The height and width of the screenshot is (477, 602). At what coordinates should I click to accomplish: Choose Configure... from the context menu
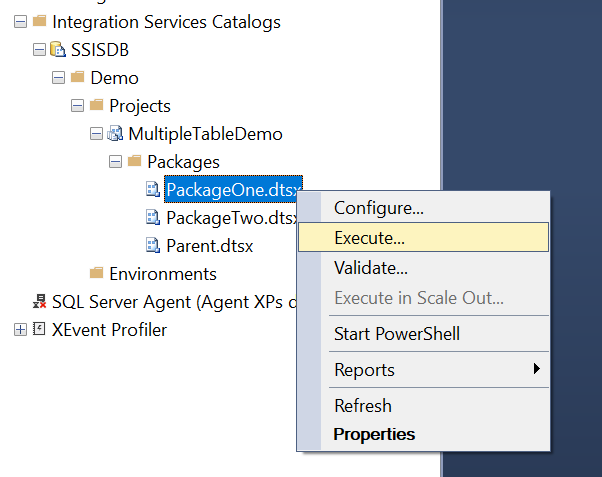(x=423, y=208)
